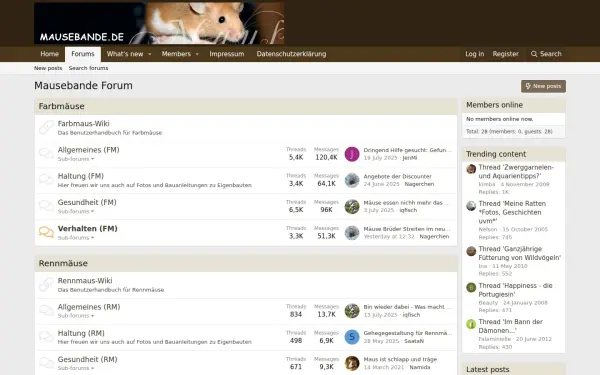This screenshot has width=600, height=375.
Task: Expand Sub-forums under Allgemeines (RM)
Action: point(76,316)
